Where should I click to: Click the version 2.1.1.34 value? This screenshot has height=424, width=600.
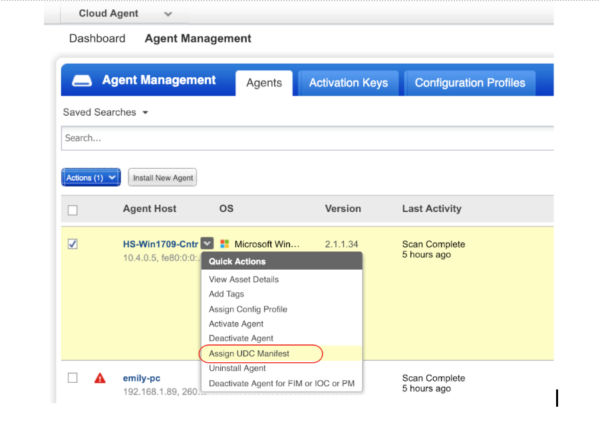341,244
